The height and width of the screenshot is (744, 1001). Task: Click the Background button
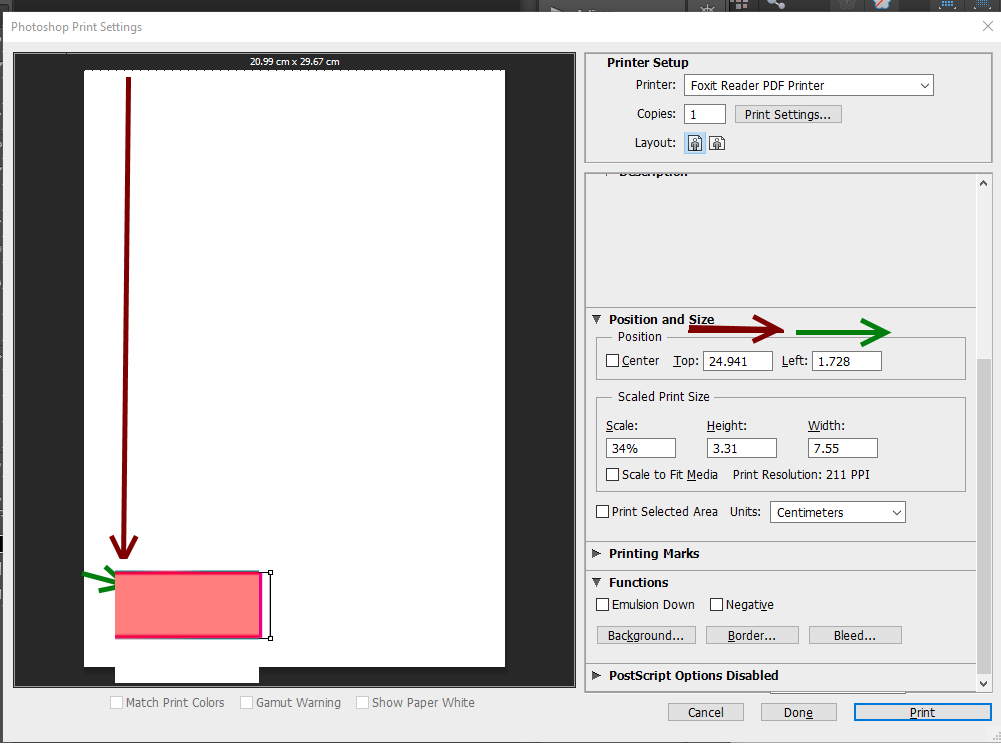point(646,635)
